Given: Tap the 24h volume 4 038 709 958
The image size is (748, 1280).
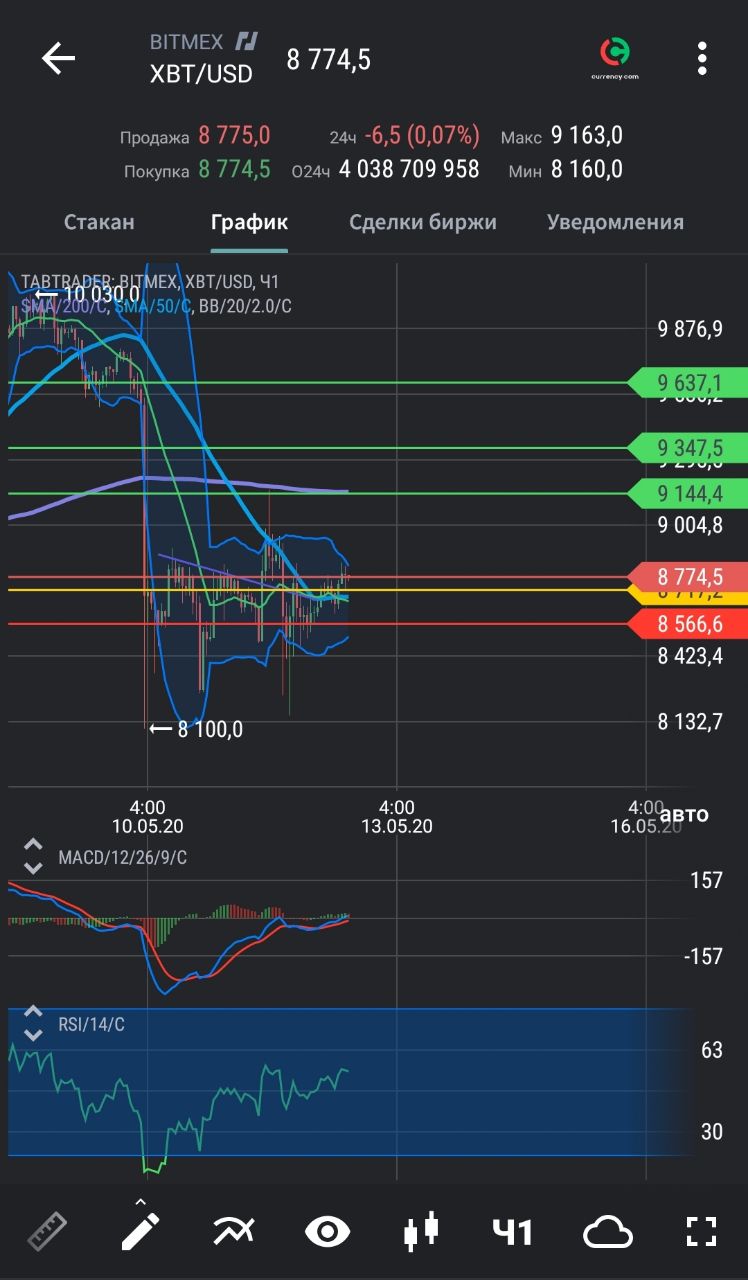Looking at the screenshot, I should click(409, 169).
